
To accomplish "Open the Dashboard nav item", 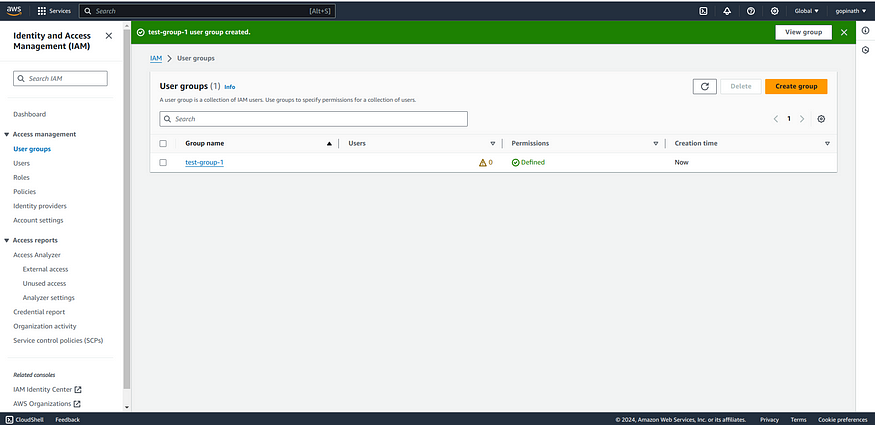I will click(x=30, y=114).
